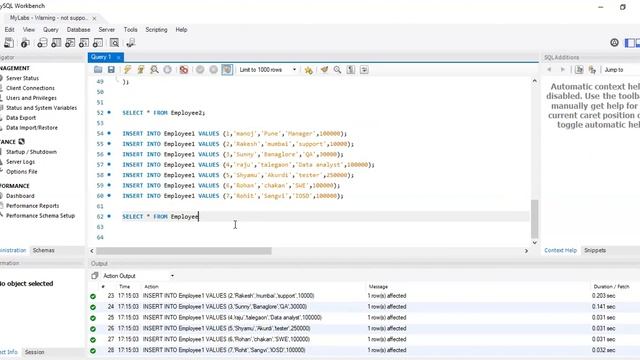Click the editor scroll down arrow
The image size is (640, 360).
(x=535, y=242)
